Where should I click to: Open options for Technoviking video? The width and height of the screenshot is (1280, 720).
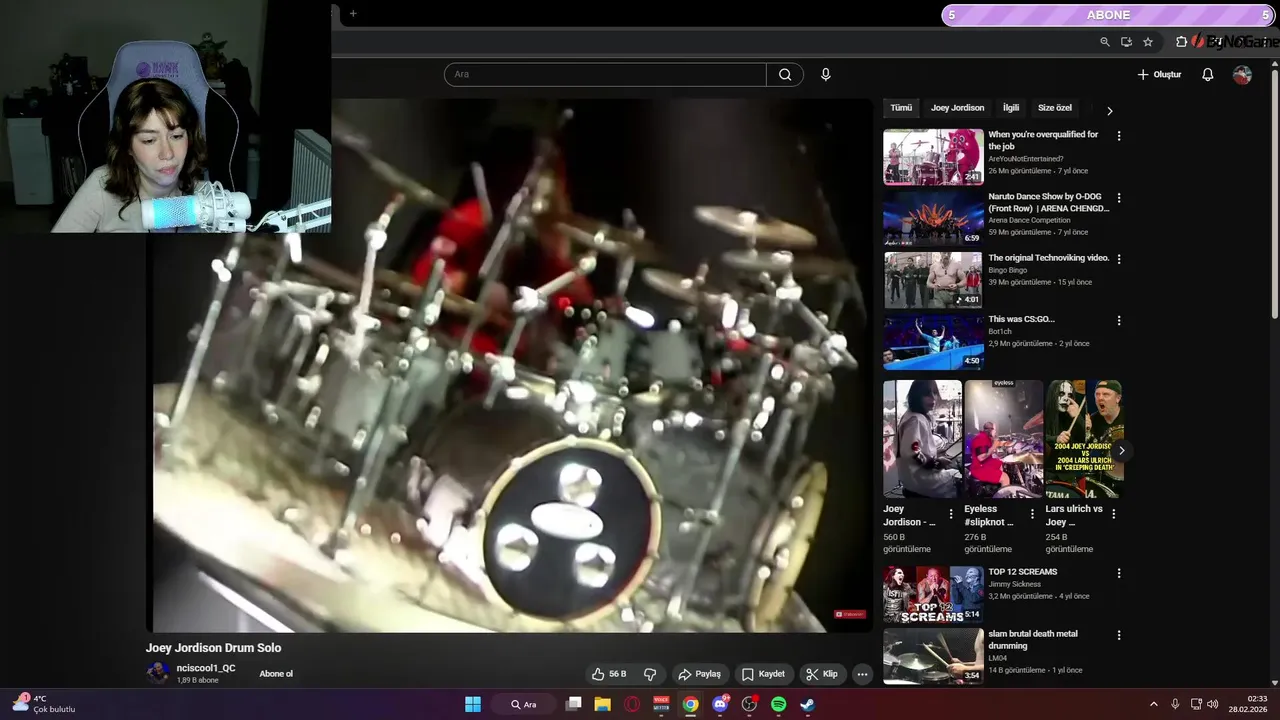[1119, 259]
